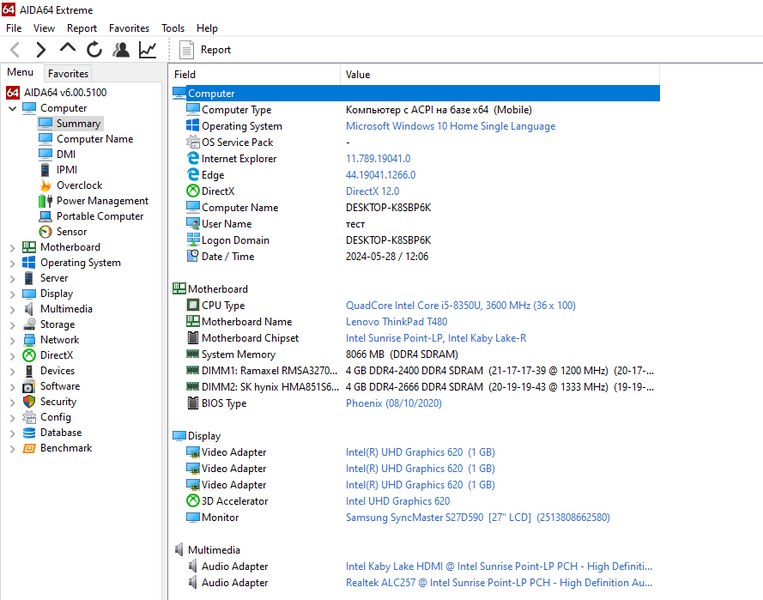Expand the Multimedia tree arrow
This screenshot has width=763, height=600.
point(13,309)
